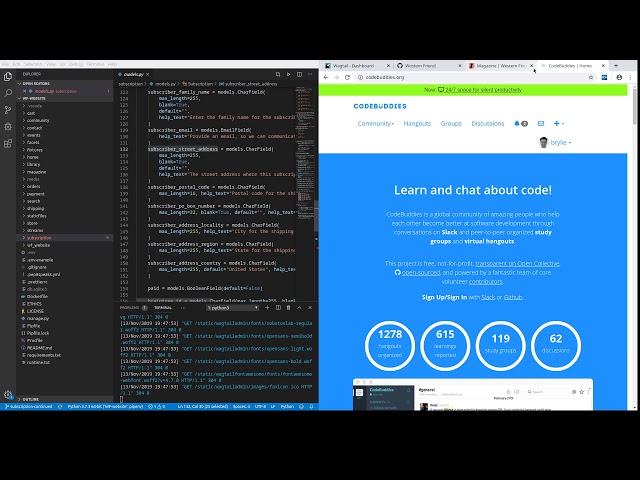Switch to the Wagtail - Dashboard browser tab
Viewport: 640px width, 480px height.
point(353,65)
